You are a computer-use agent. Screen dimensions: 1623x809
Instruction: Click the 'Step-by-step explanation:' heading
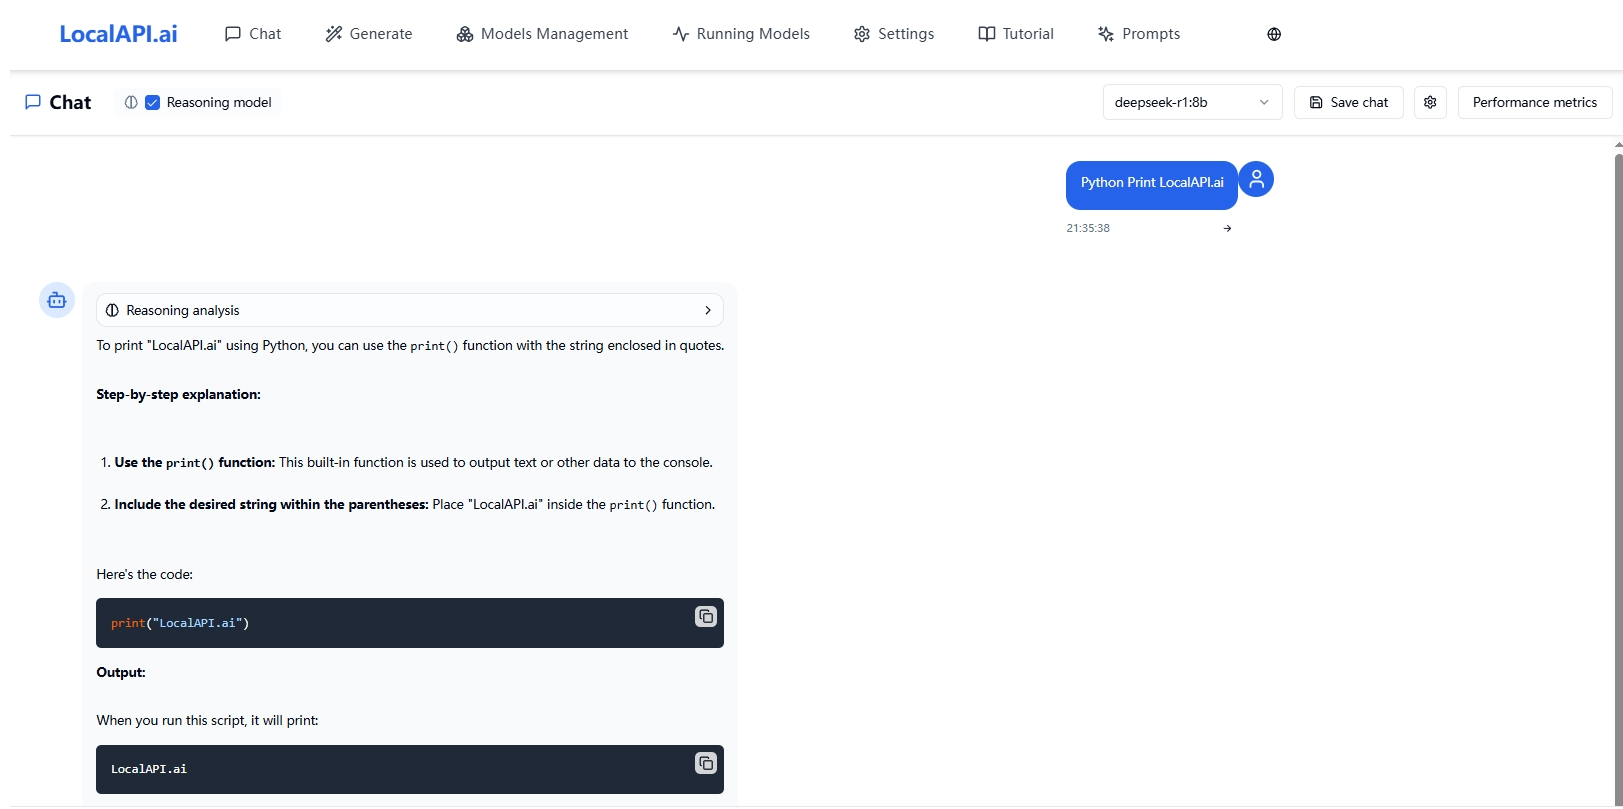pos(178,394)
